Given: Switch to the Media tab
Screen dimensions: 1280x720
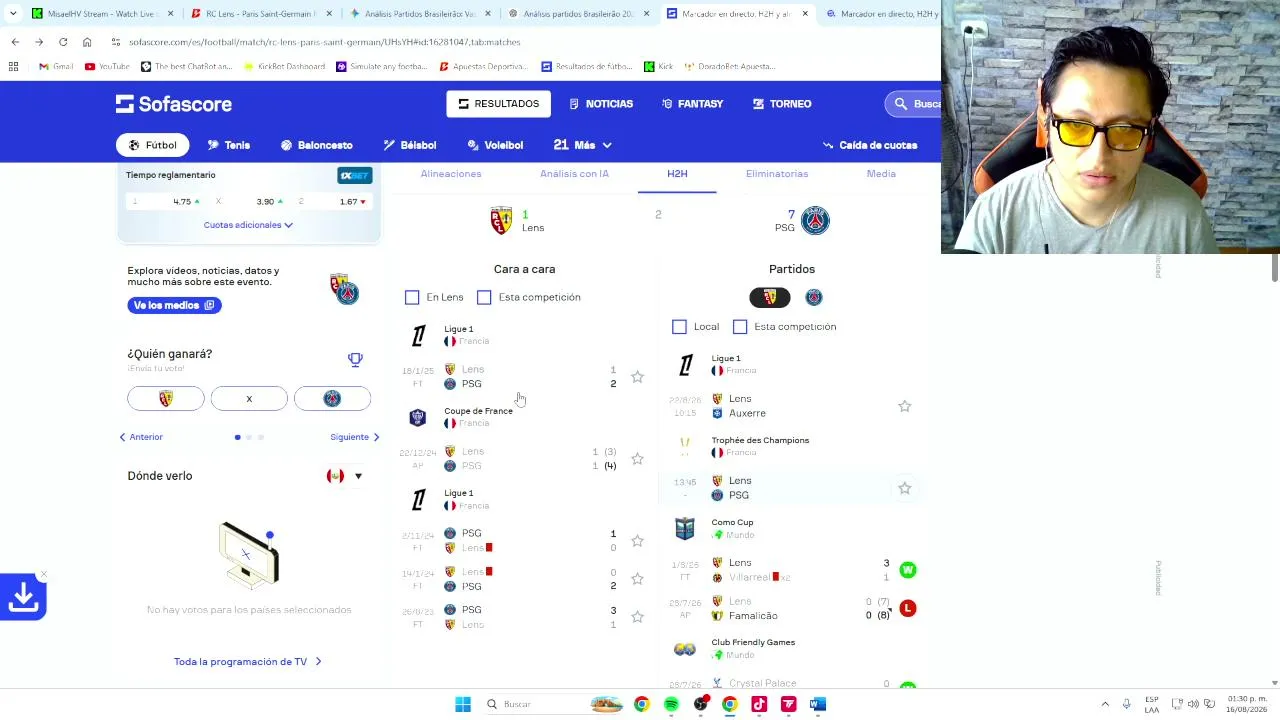Looking at the screenshot, I should pyautogui.click(x=881, y=174).
